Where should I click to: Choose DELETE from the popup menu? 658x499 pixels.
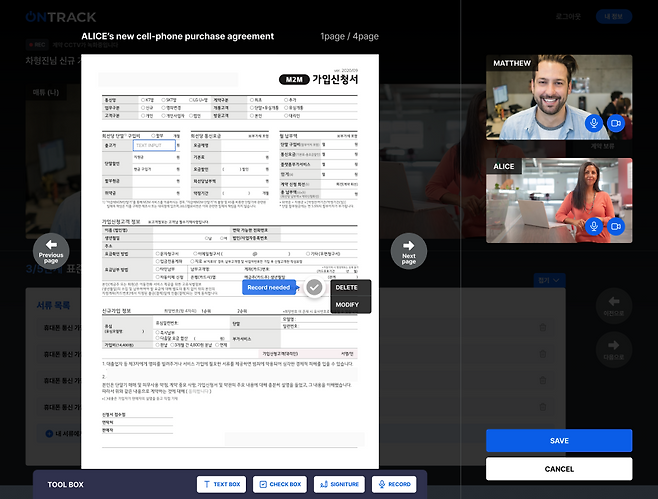click(x=347, y=287)
